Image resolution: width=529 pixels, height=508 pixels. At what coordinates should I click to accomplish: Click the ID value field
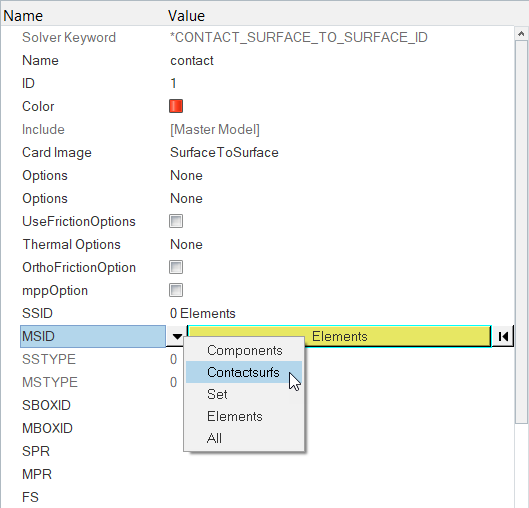[173, 83]
